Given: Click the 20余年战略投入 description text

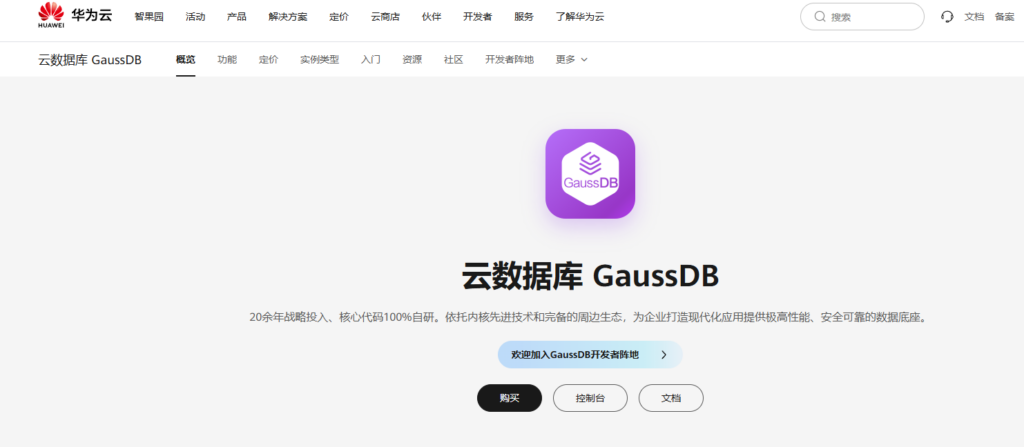Looking at the screenshot, I should (588, 318).
